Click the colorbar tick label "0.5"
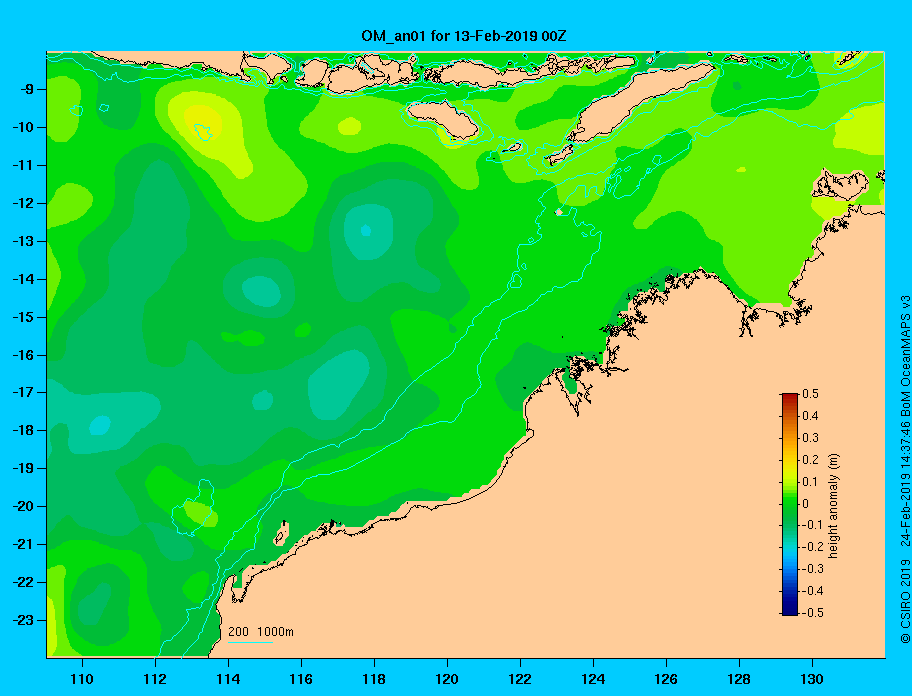The height and width of the screenshot is (696, 912). [810, 394]
